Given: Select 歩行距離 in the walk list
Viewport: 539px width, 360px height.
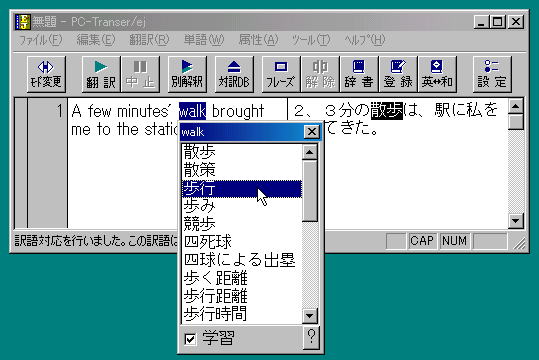Looking at the screenshot, I should 242,296.
